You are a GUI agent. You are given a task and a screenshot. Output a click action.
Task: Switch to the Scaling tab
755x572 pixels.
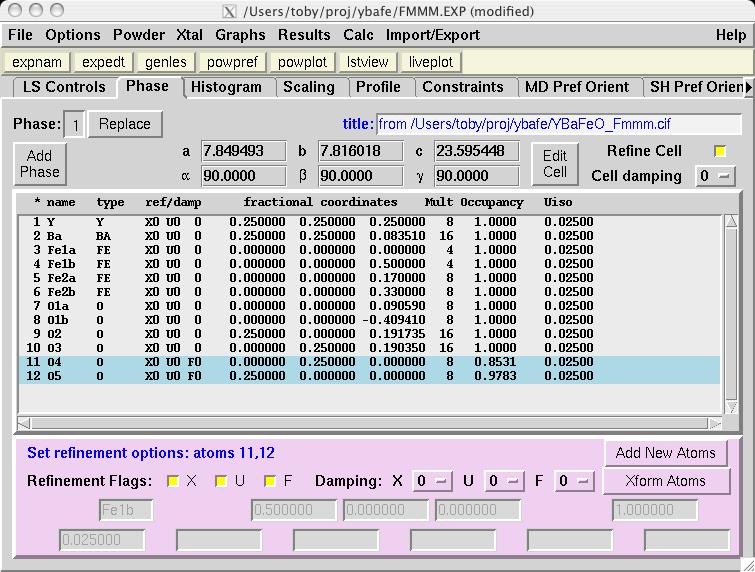(309, 87)
